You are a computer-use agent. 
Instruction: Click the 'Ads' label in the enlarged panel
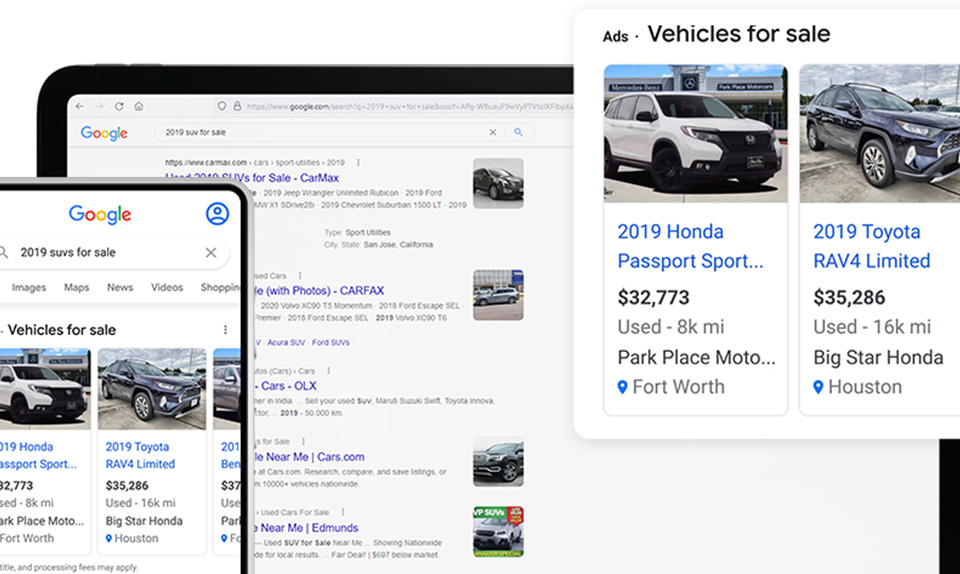click(615, 37)
